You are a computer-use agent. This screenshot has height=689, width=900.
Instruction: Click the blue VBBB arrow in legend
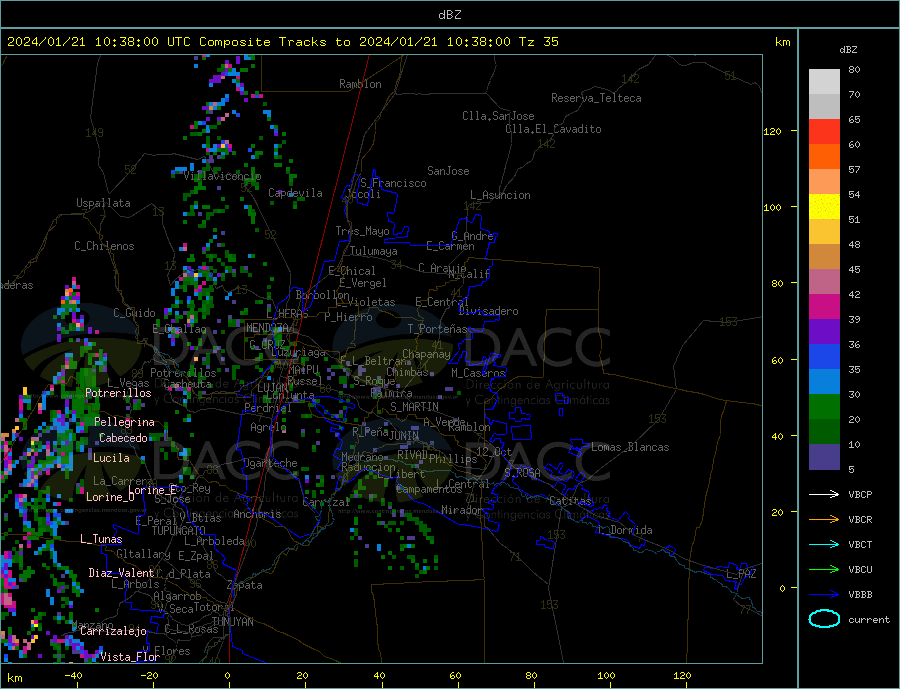pos(824,595)
